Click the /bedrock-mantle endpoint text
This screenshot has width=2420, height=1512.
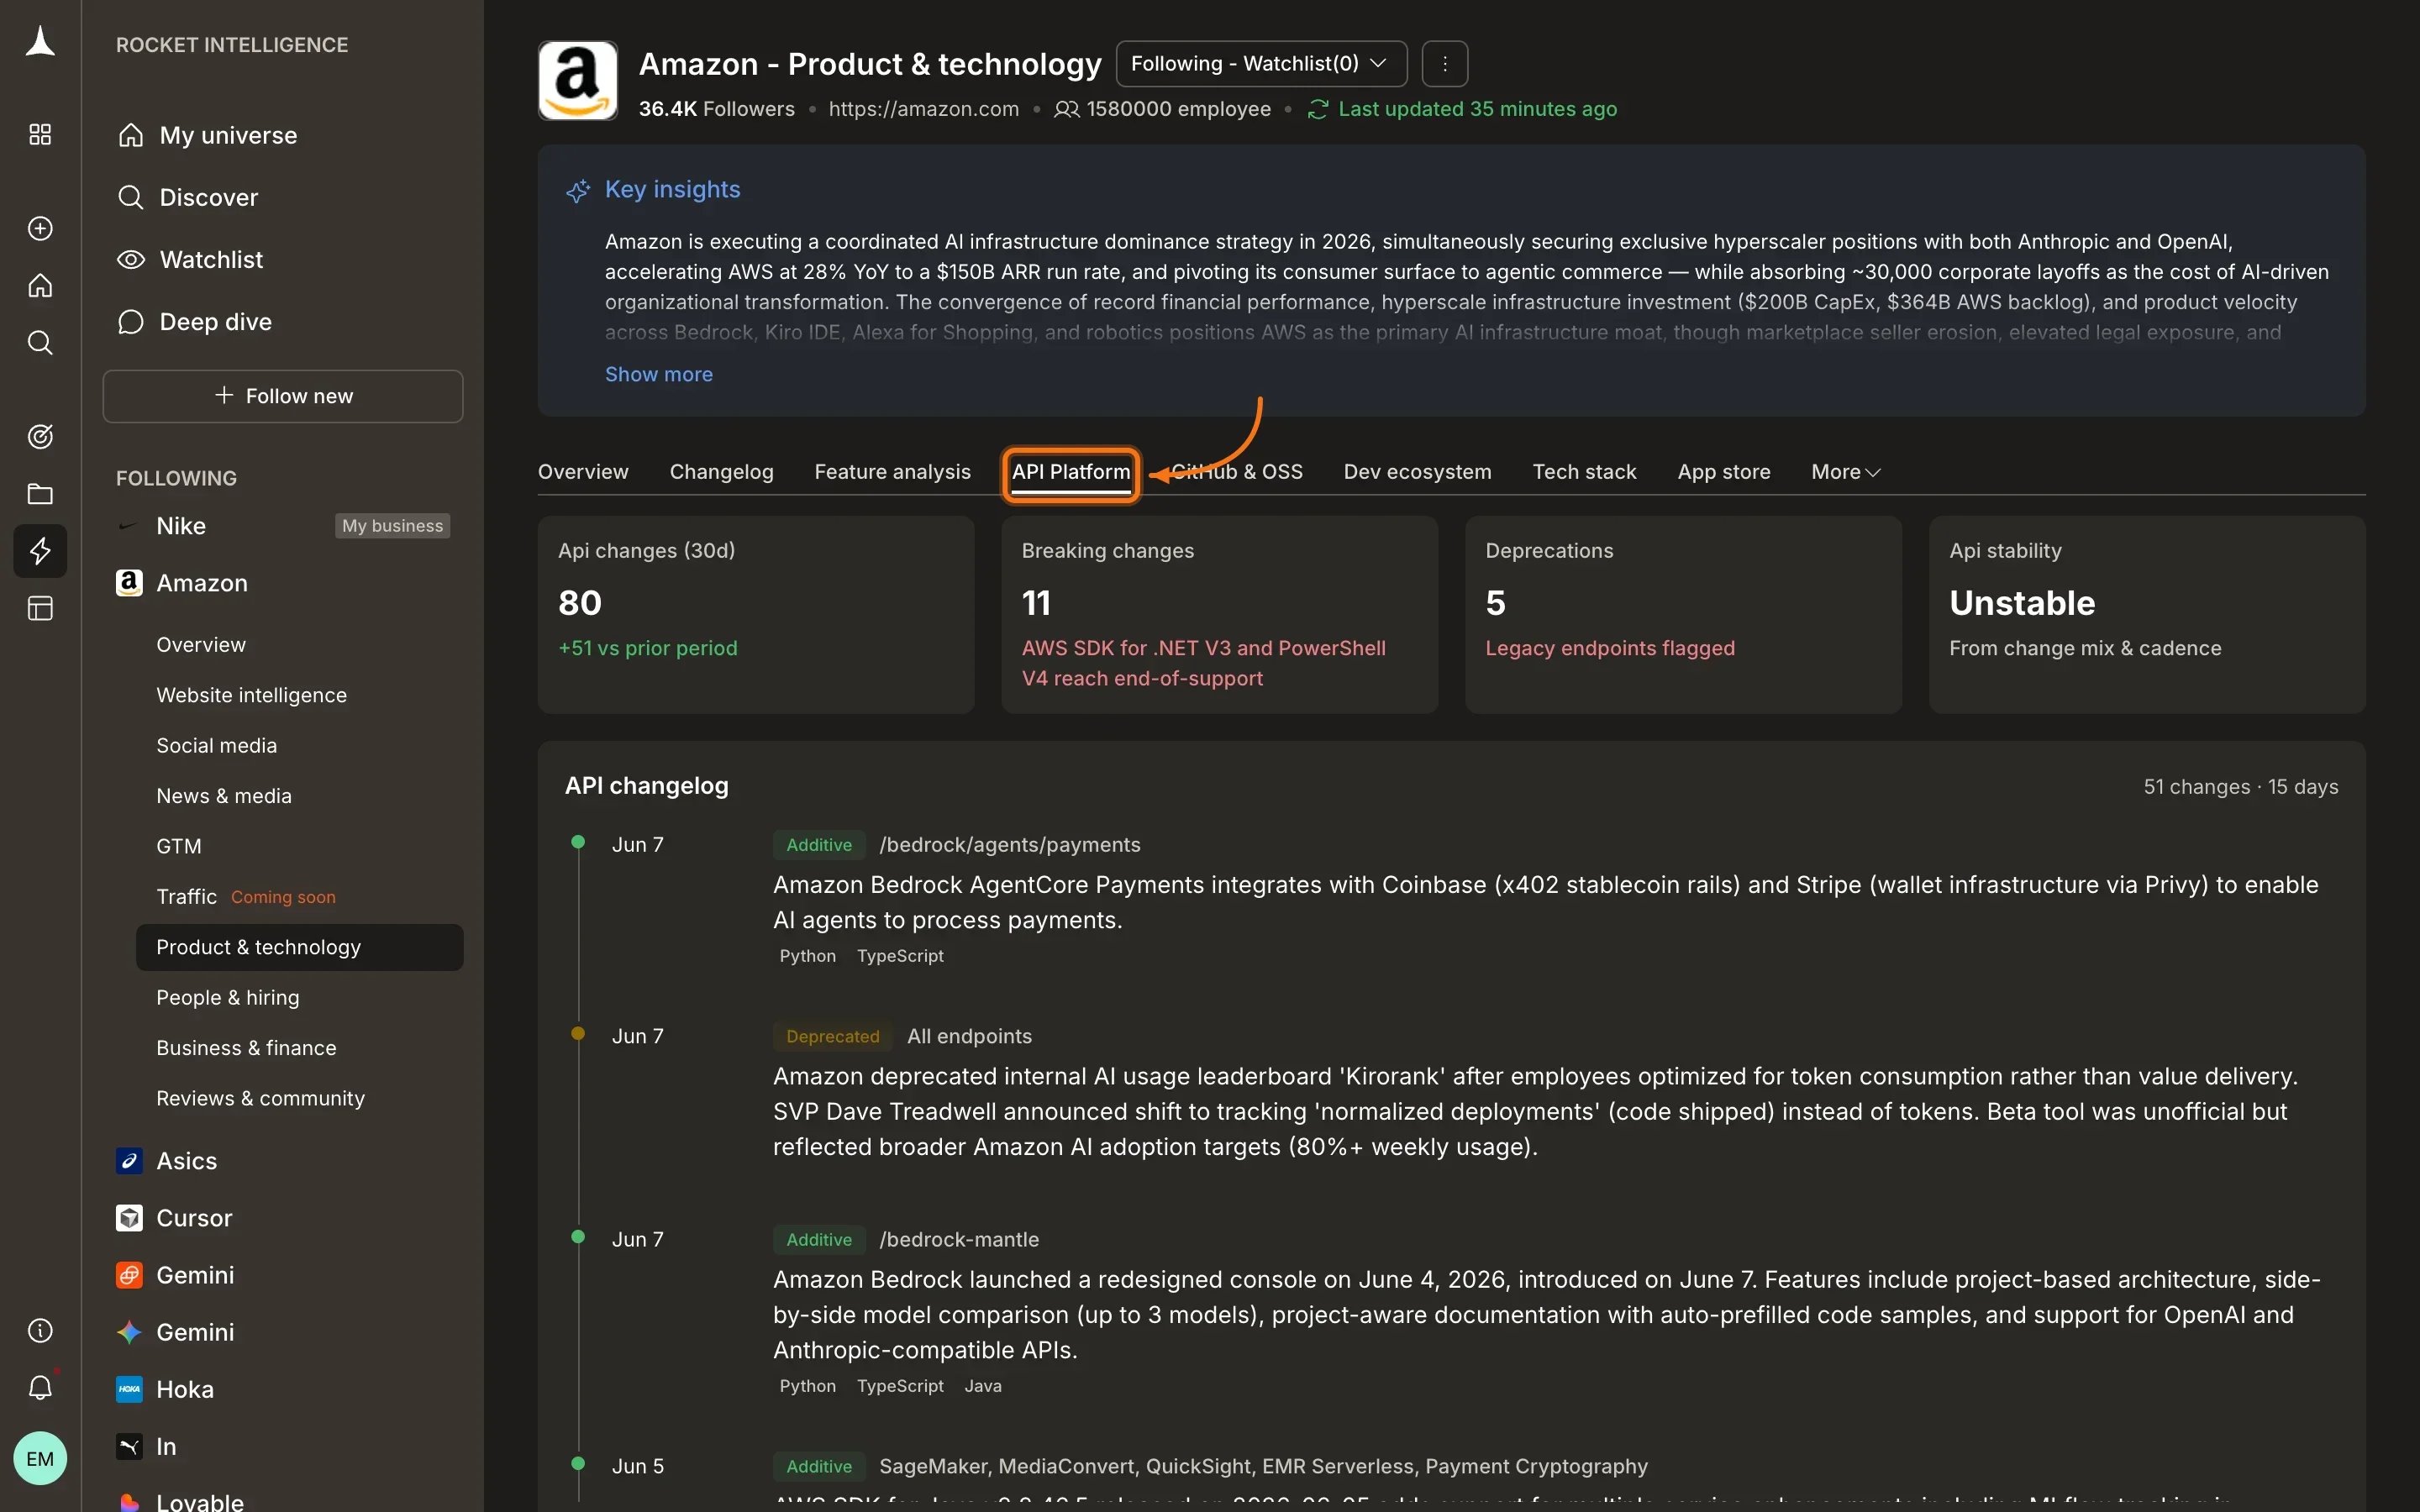[958, 1240]
